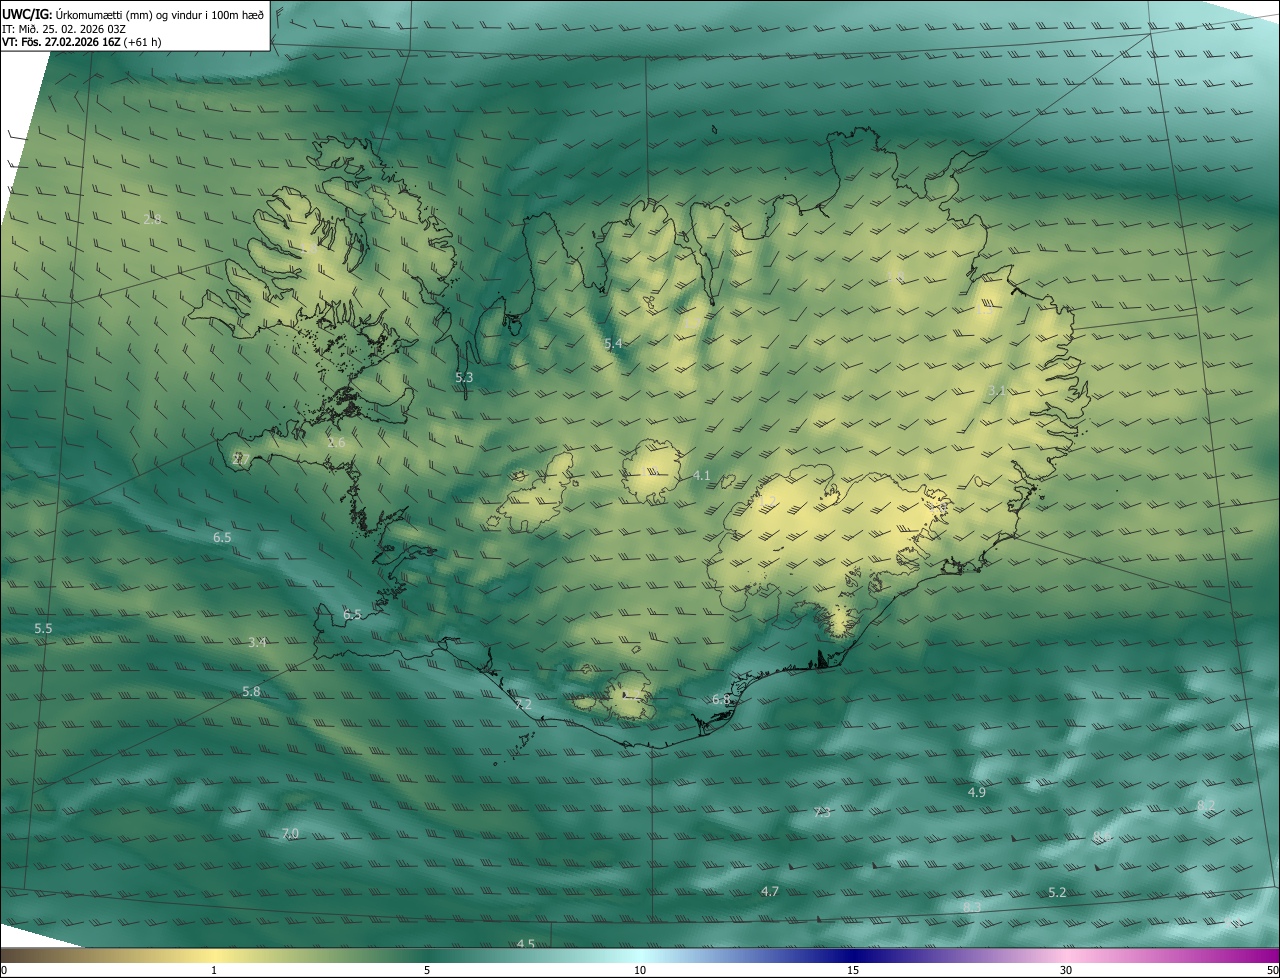Click the '50' tick label on the colour scale
Screen dimensions: 1280x978
[x=1272, y=970]
